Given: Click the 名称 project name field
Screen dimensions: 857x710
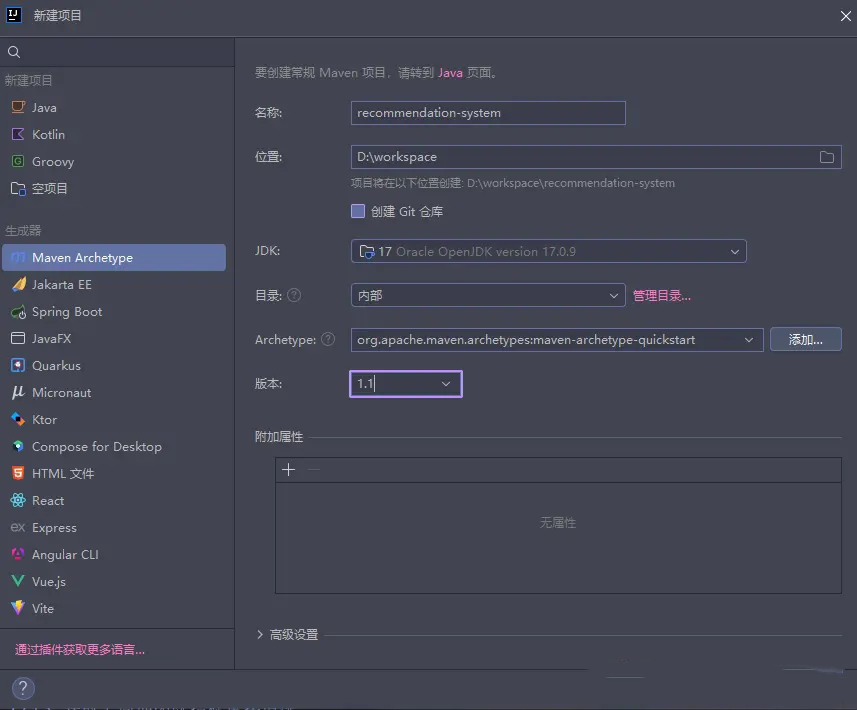Looking at the screenshot, I should pyautogui.click(x=488, y=113).
